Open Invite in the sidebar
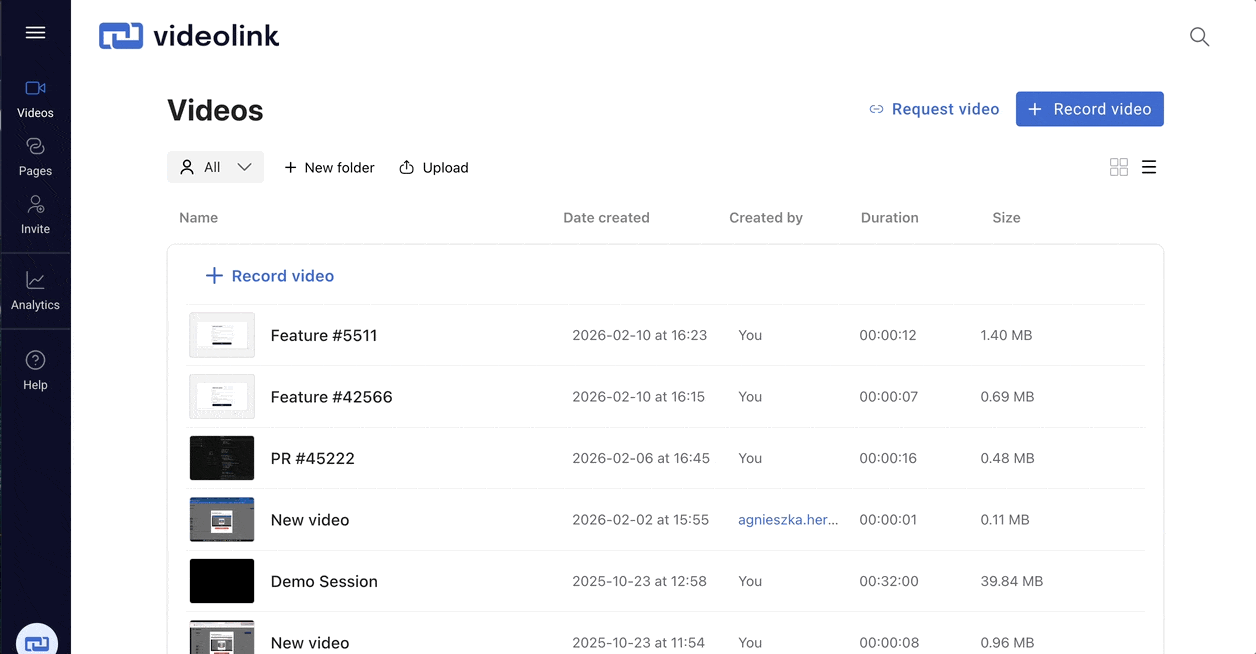This screenshot has height=654, width=1256. click(35, 215)
